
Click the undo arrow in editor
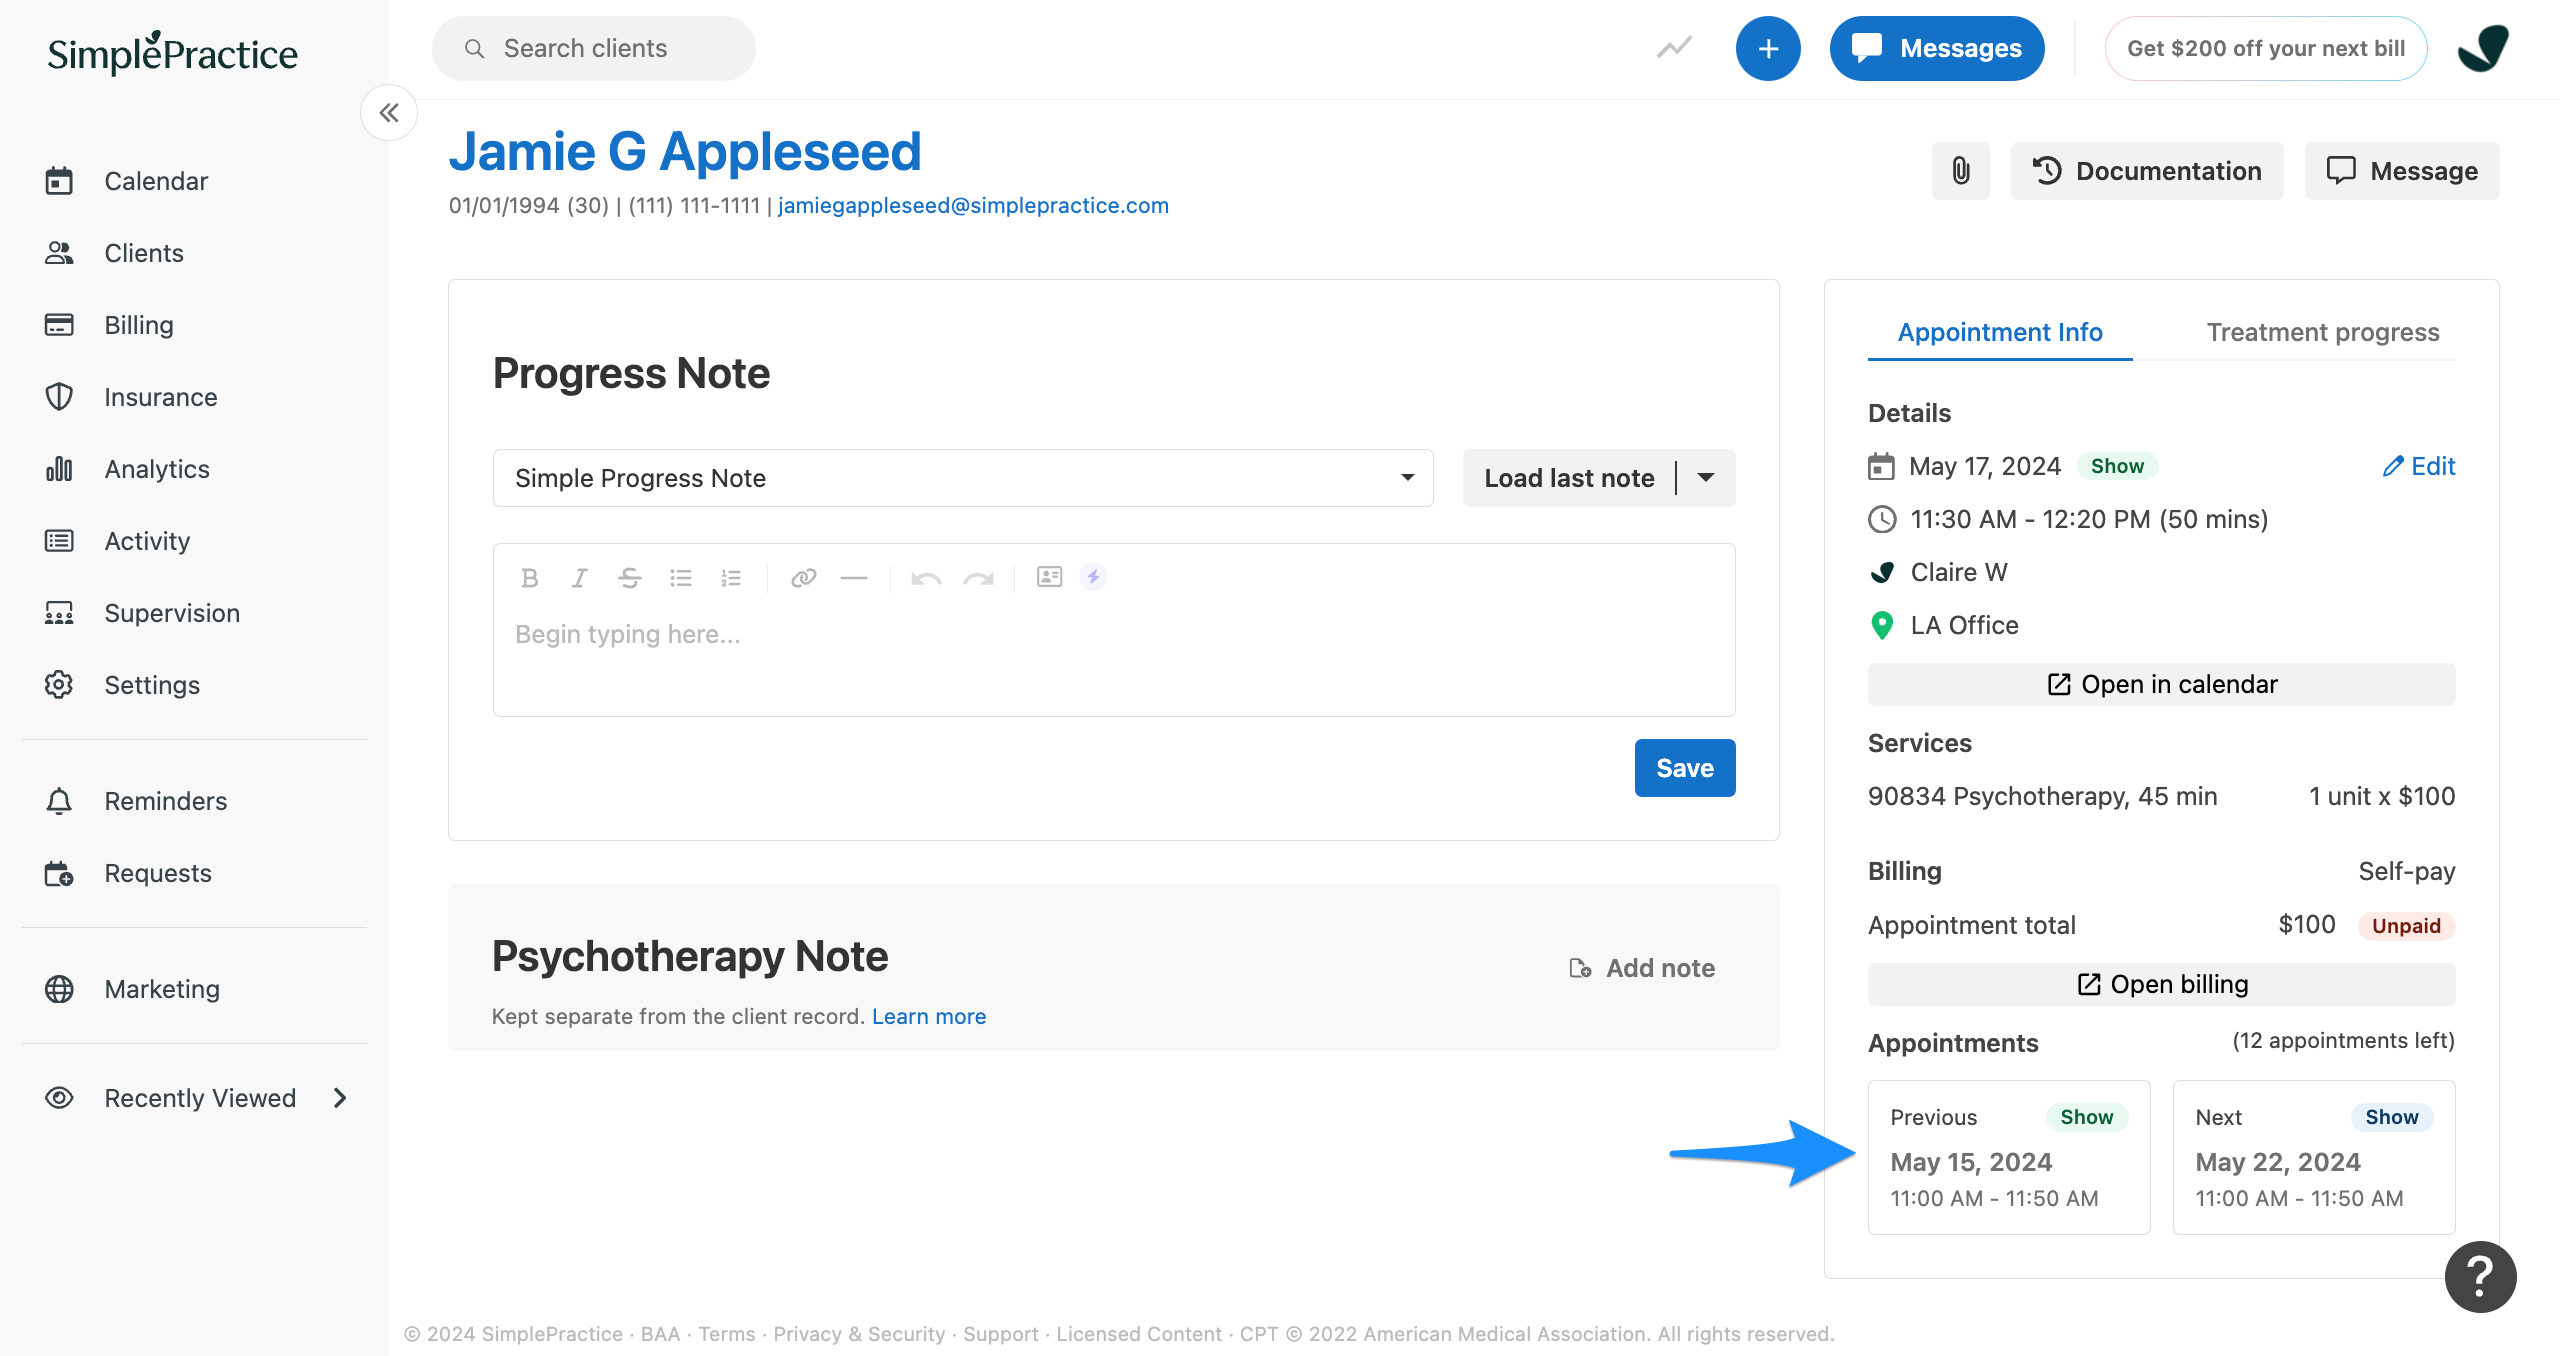[x=926, y=578]
